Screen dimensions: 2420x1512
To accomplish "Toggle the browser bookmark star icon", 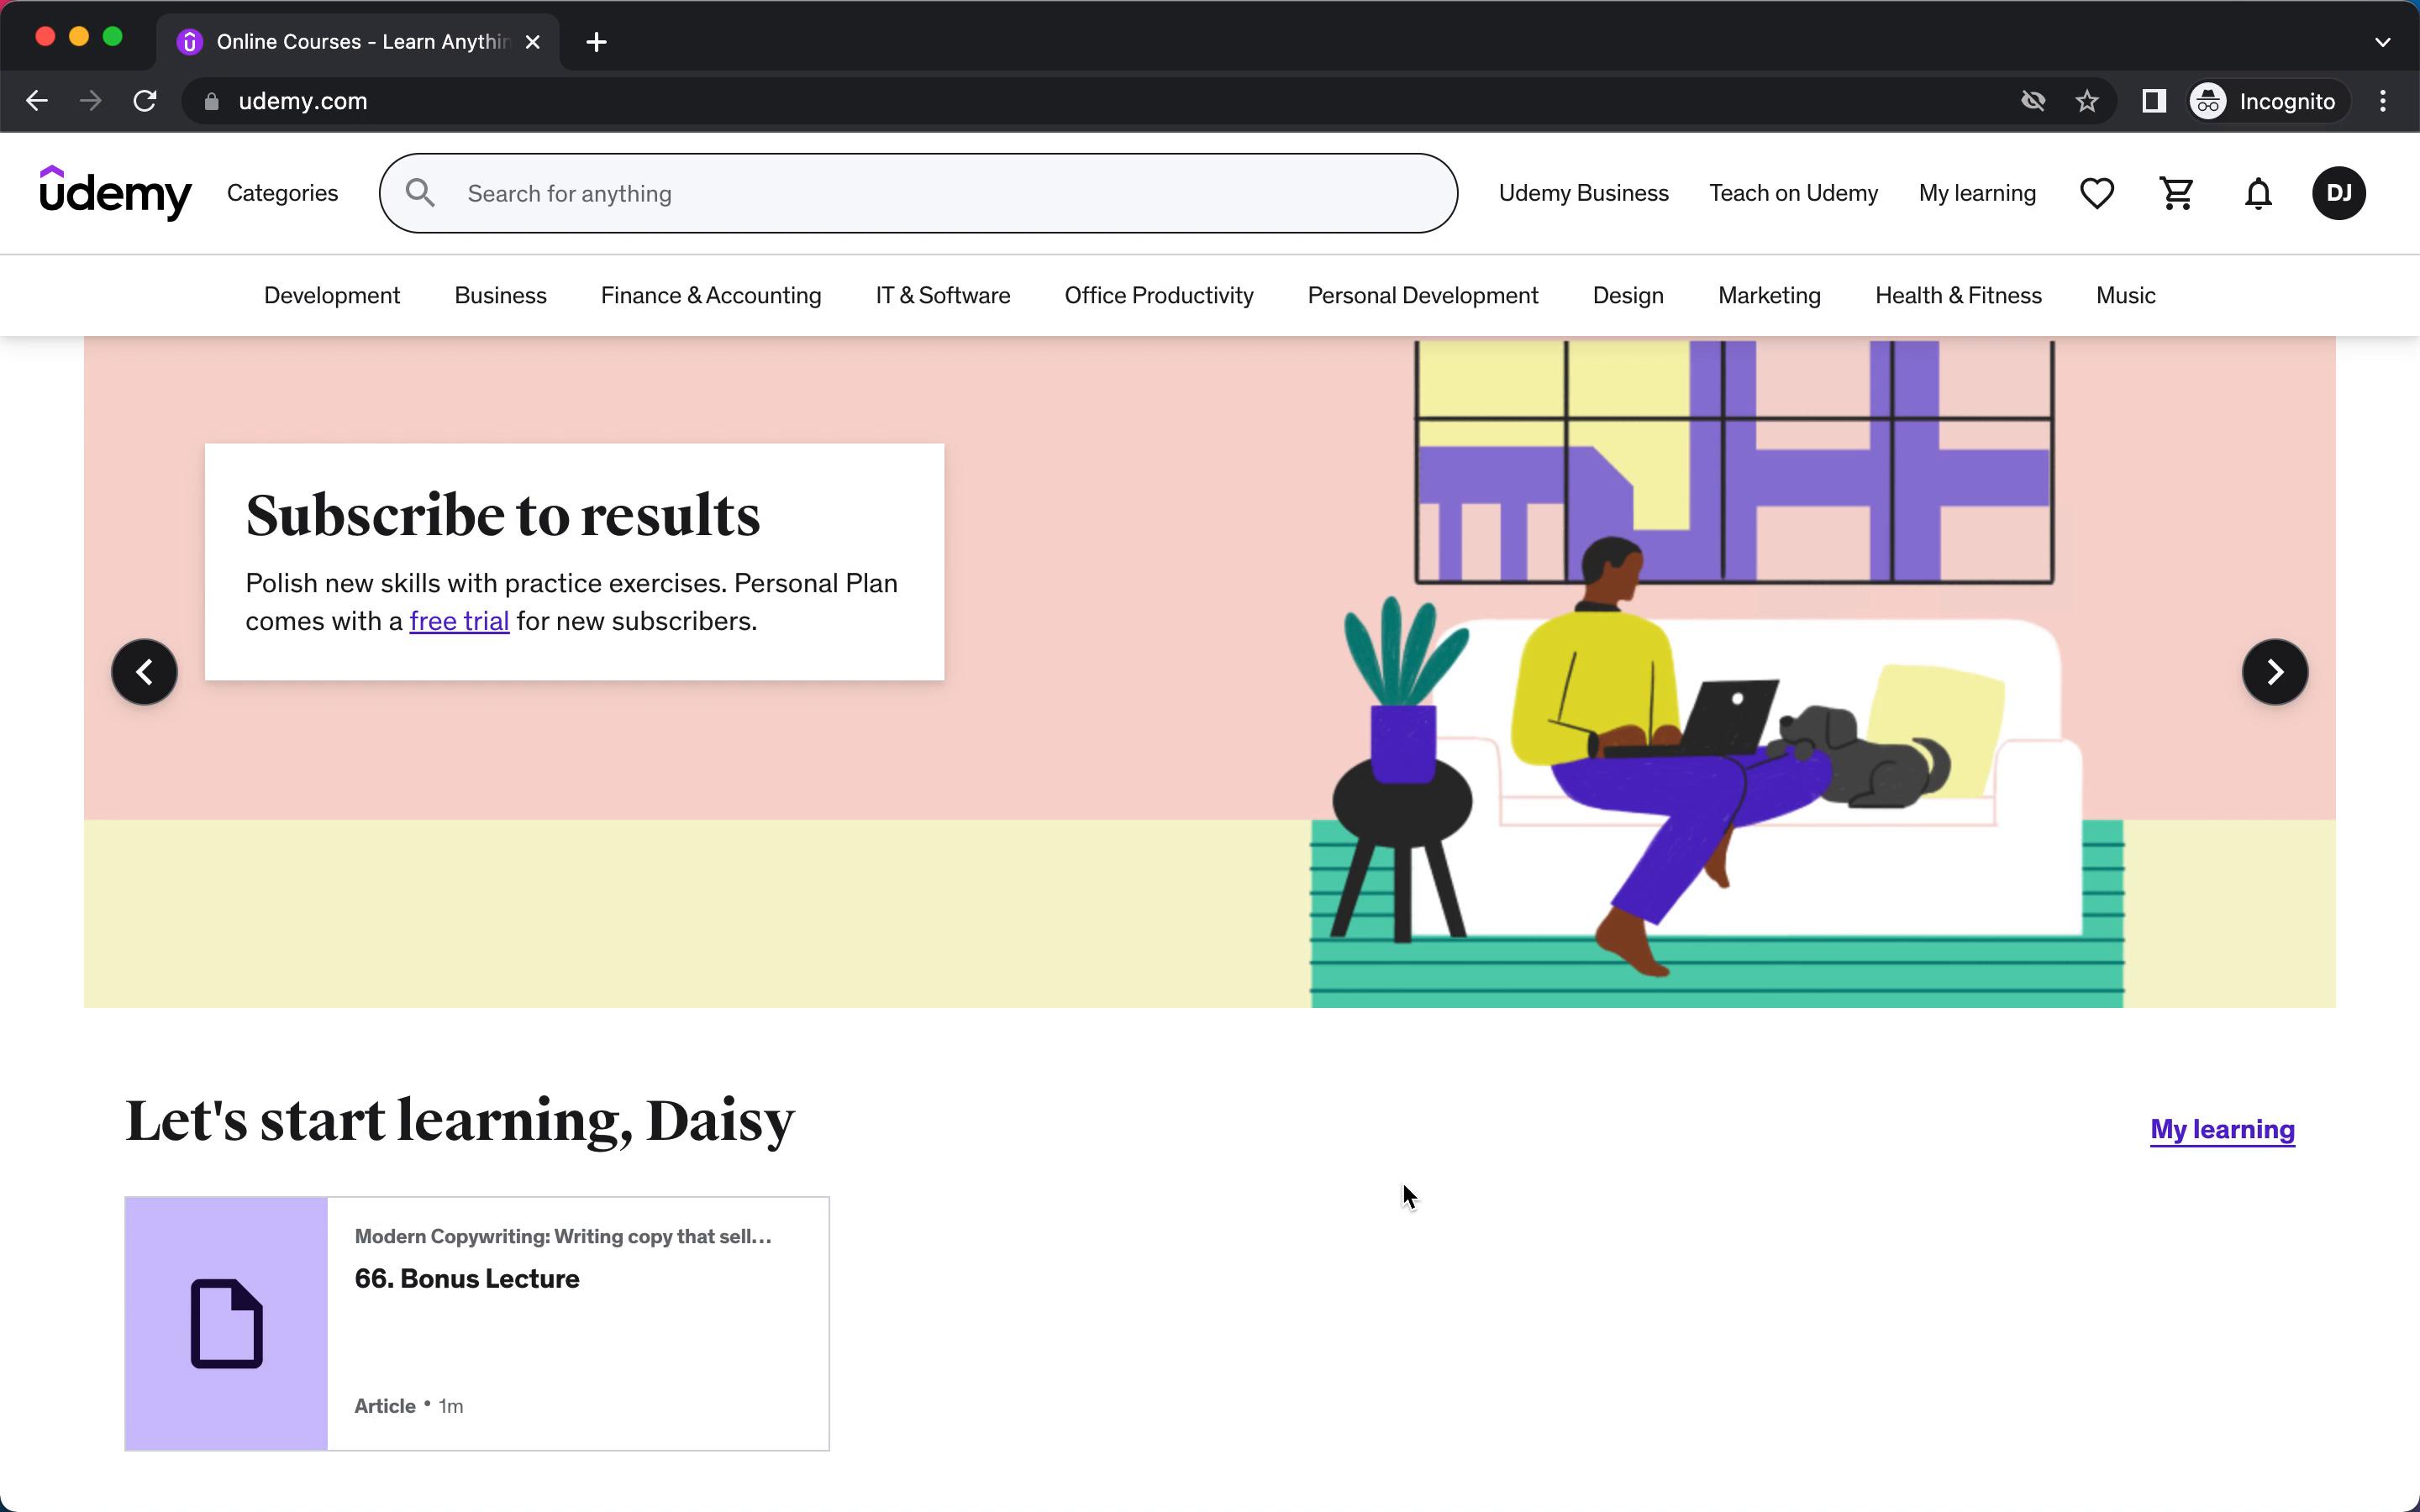I will pos(2089,101).
